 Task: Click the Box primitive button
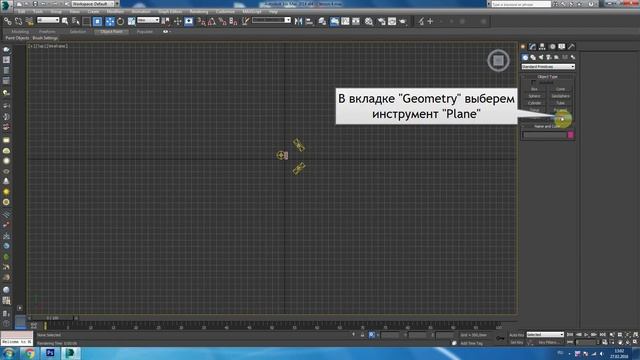click(534, 89)
